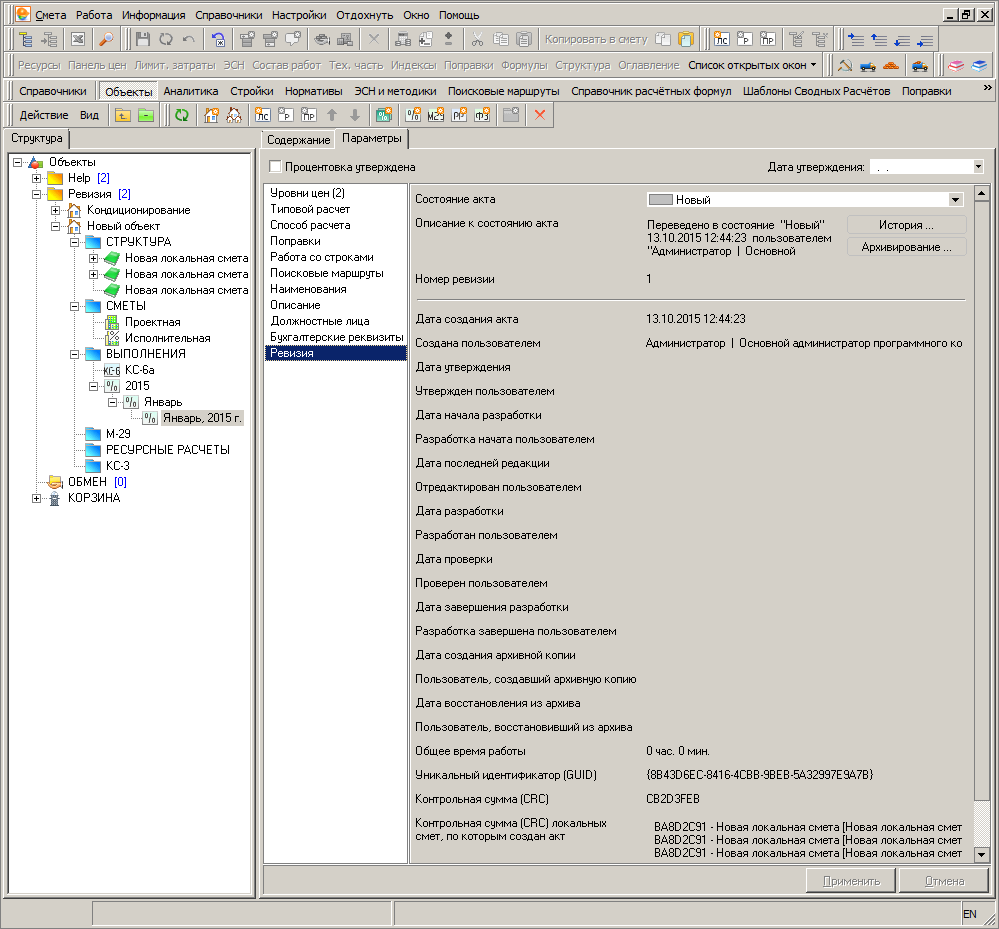Click the М29 report creation icon
The image size is (999, 929).
tap(436, 115)
